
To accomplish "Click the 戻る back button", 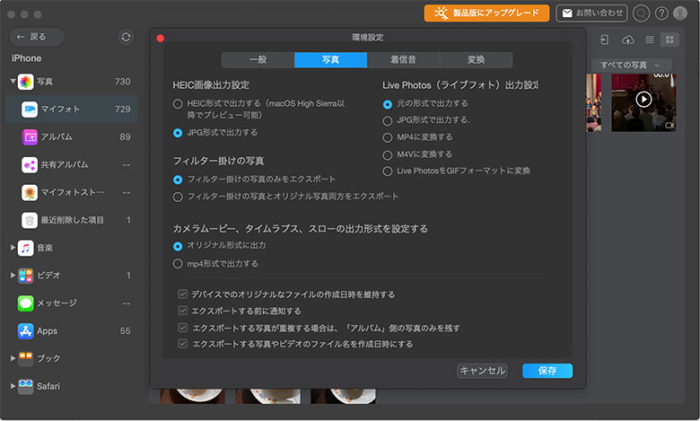I will click(37, 37).
